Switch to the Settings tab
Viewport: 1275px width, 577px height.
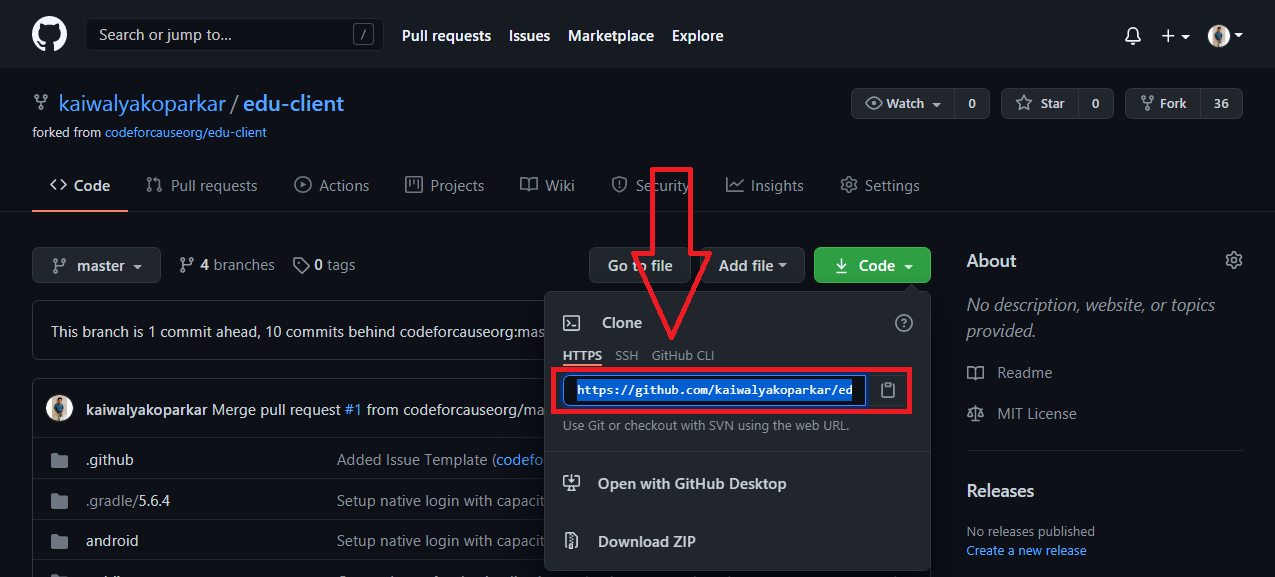point(880,185)
